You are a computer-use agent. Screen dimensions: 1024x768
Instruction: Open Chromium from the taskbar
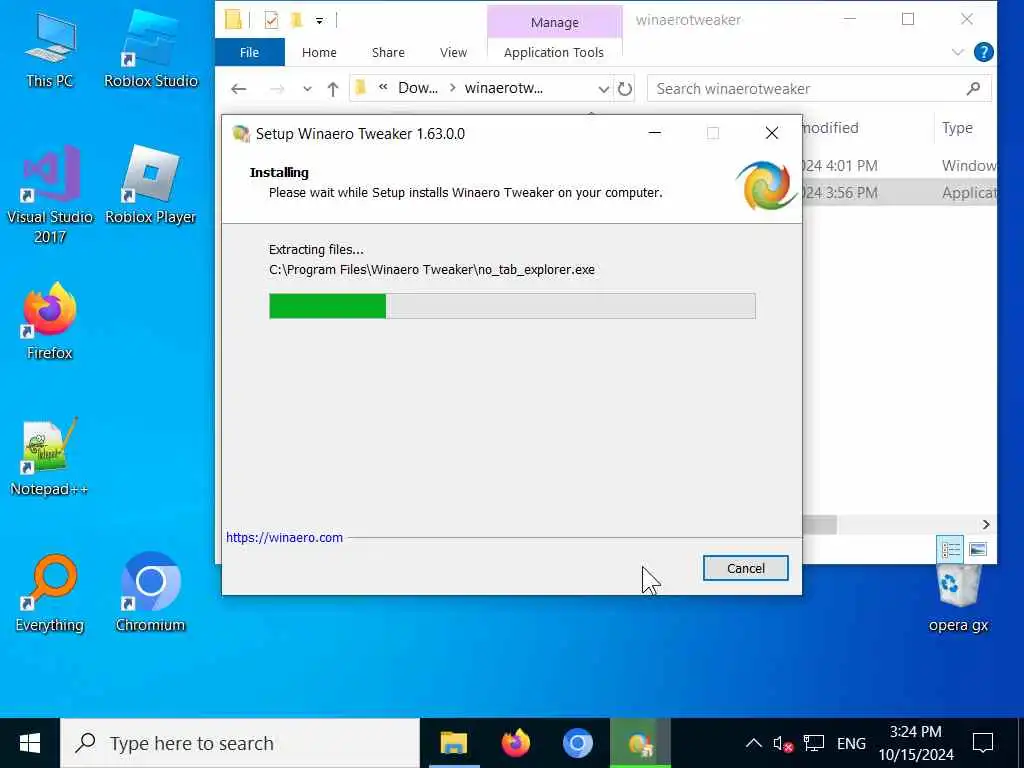[578, 743]
